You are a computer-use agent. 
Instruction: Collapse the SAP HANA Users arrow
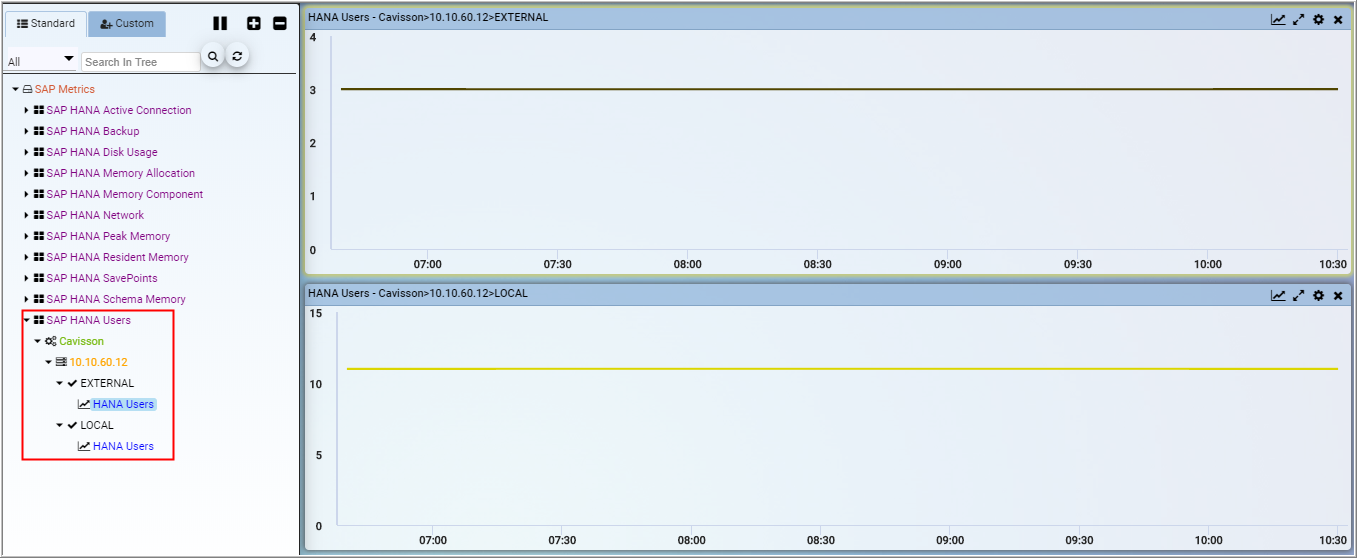27,321
